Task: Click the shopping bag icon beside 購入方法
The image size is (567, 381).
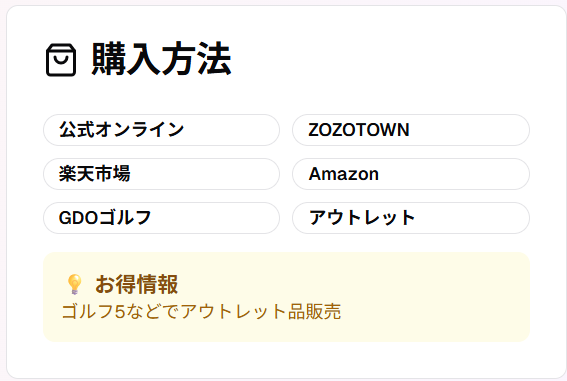Action: (x=61, y=60)
